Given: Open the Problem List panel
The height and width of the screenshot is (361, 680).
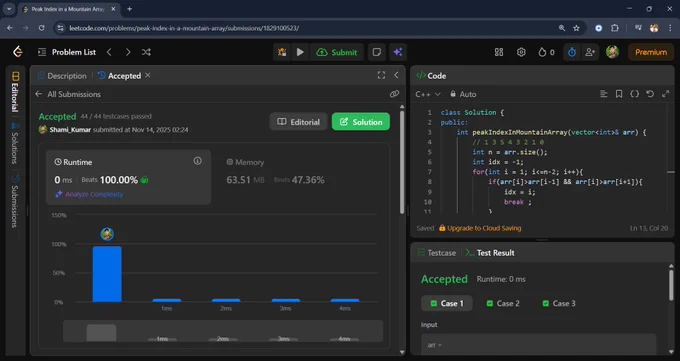Looking at the screenshot, I should click(67, 52).
